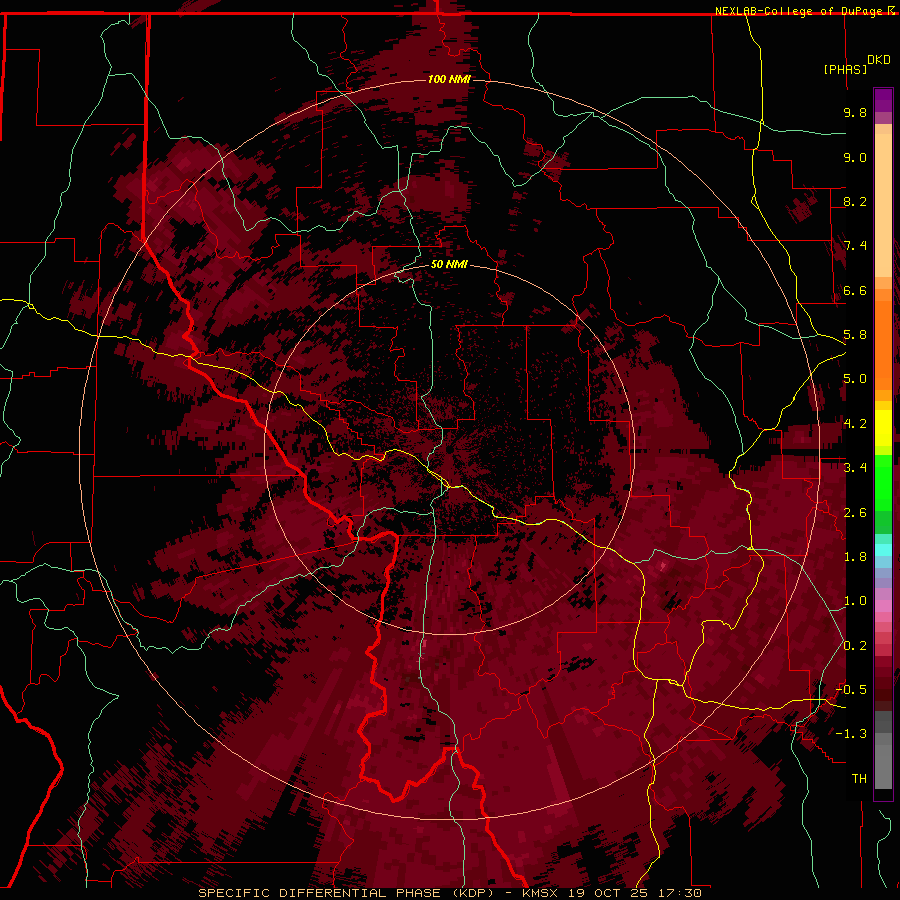Viewport: 900px width, 900px height.
Task: Click the cyan band of the color bar
Action: 883,550
